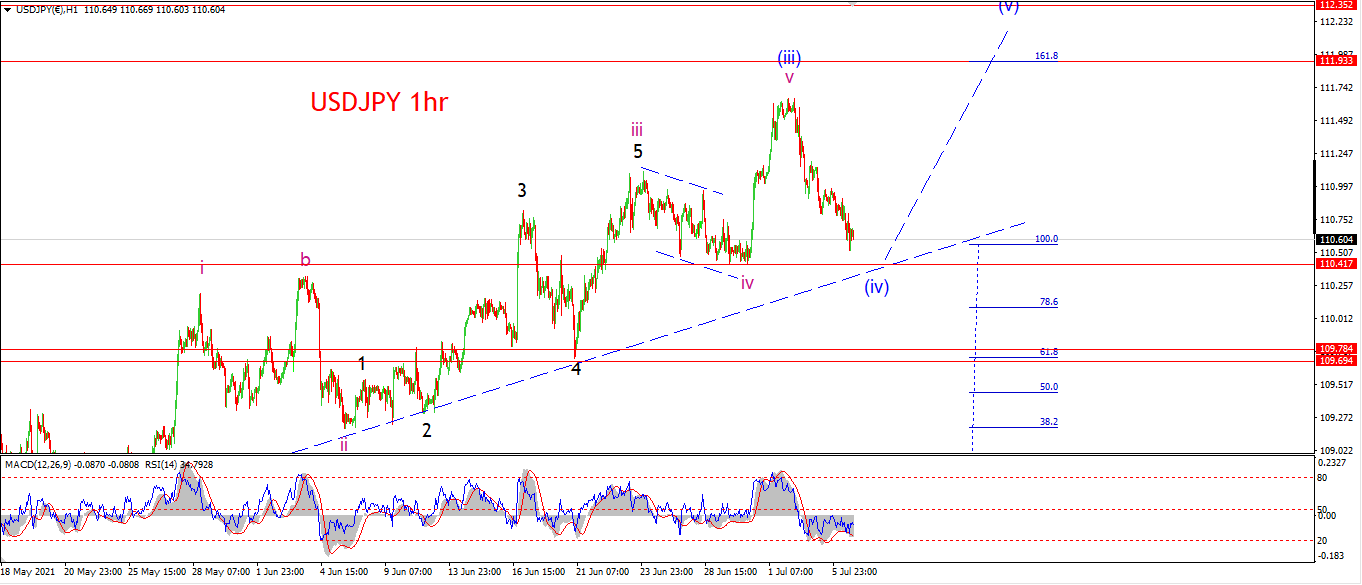Viewport: 1362px width, 585px height.
Task: Select the pink iv wave marker
Action: point(747,283)
